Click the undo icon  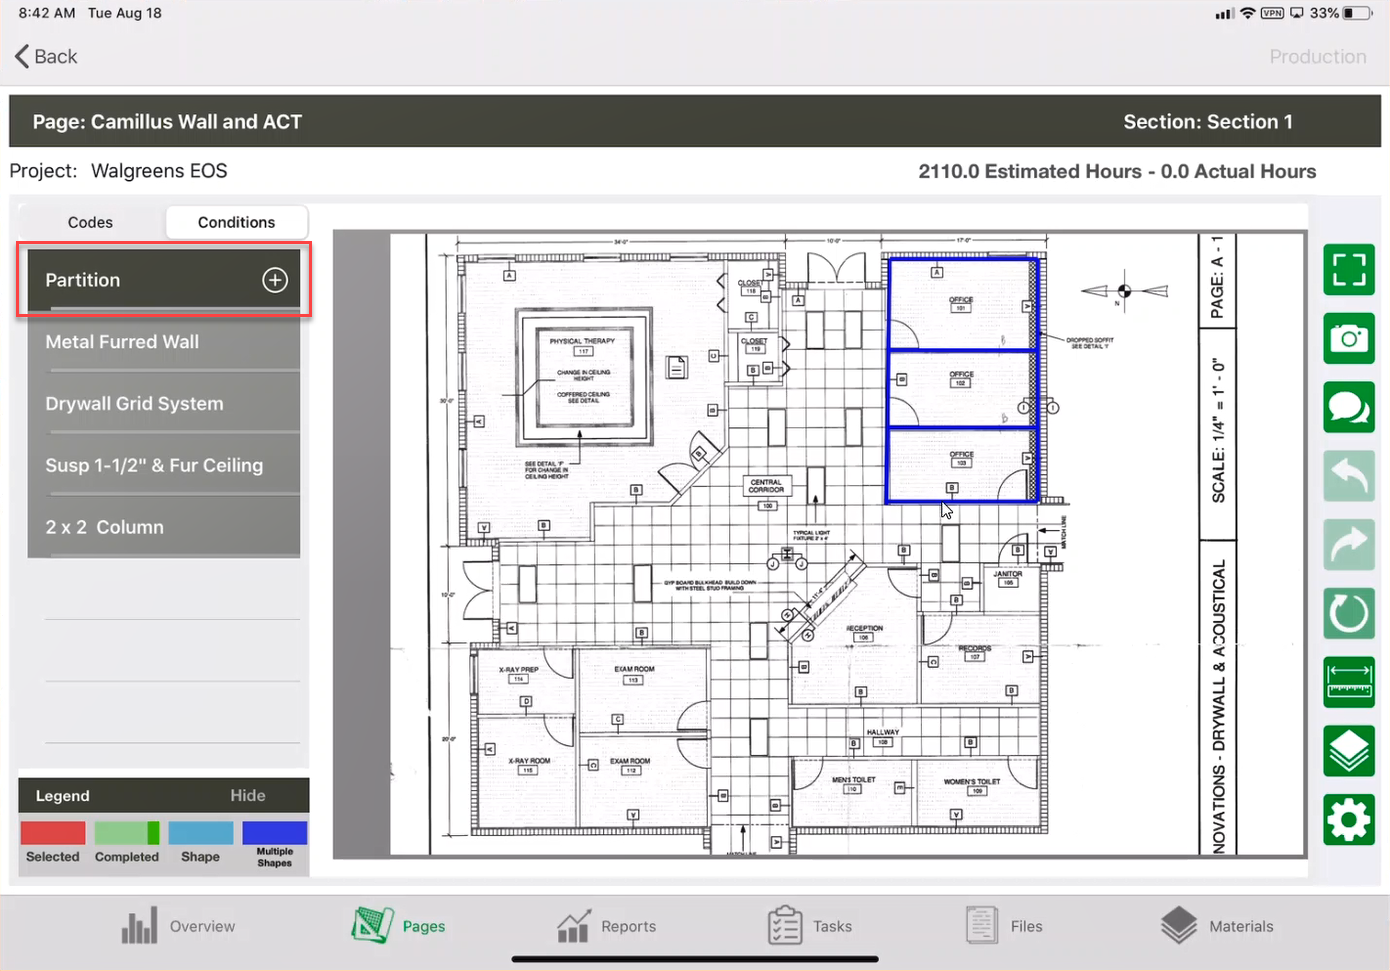1349,476
